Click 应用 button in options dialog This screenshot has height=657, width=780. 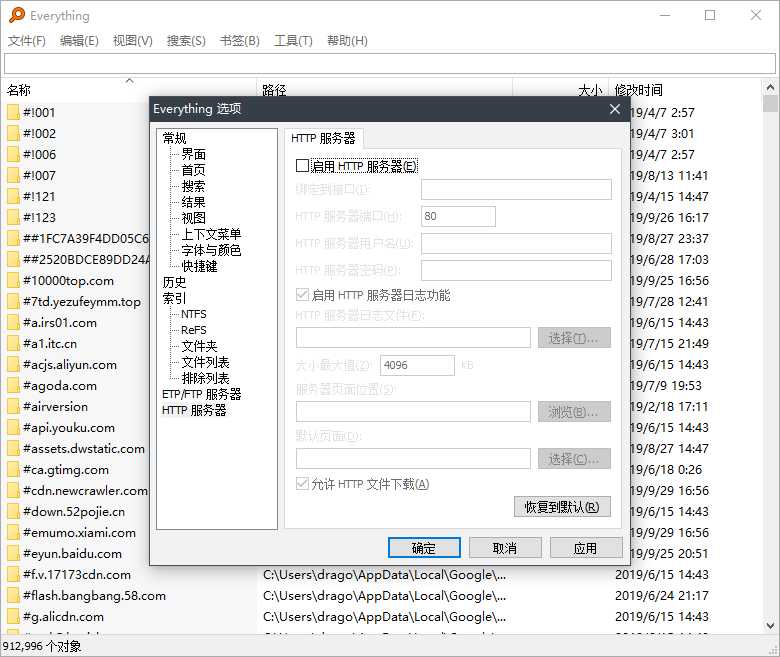click(x=586, y=548)
